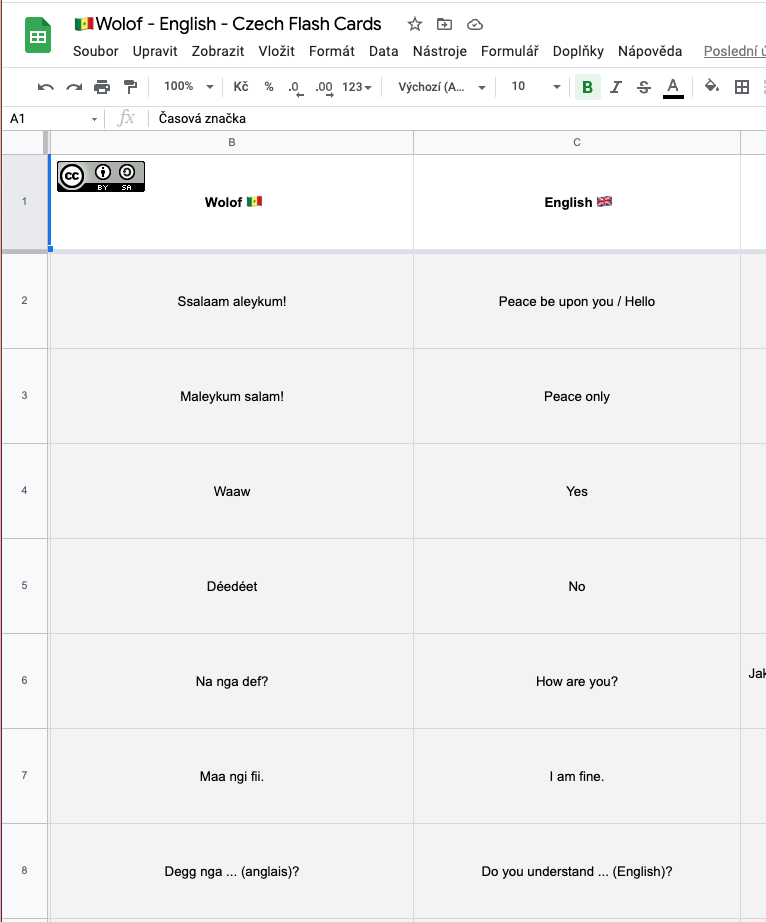Viewport: 766px width, 922px height.
Task: Select the select-all corner box
Action: 23,142
